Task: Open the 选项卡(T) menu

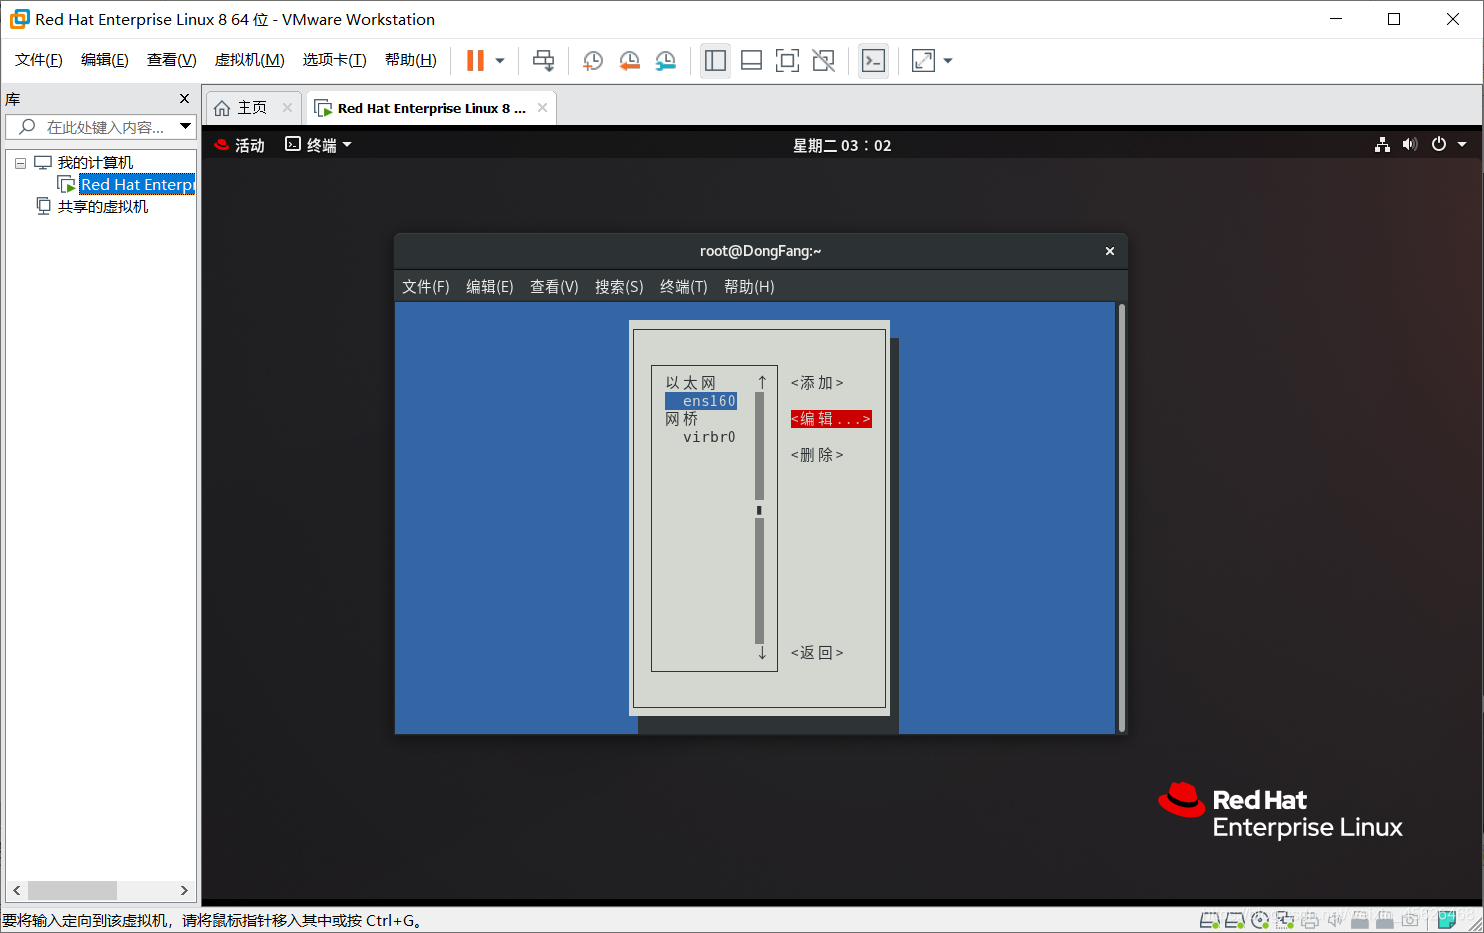Action: pyautogui.click(x=335, y=60)
